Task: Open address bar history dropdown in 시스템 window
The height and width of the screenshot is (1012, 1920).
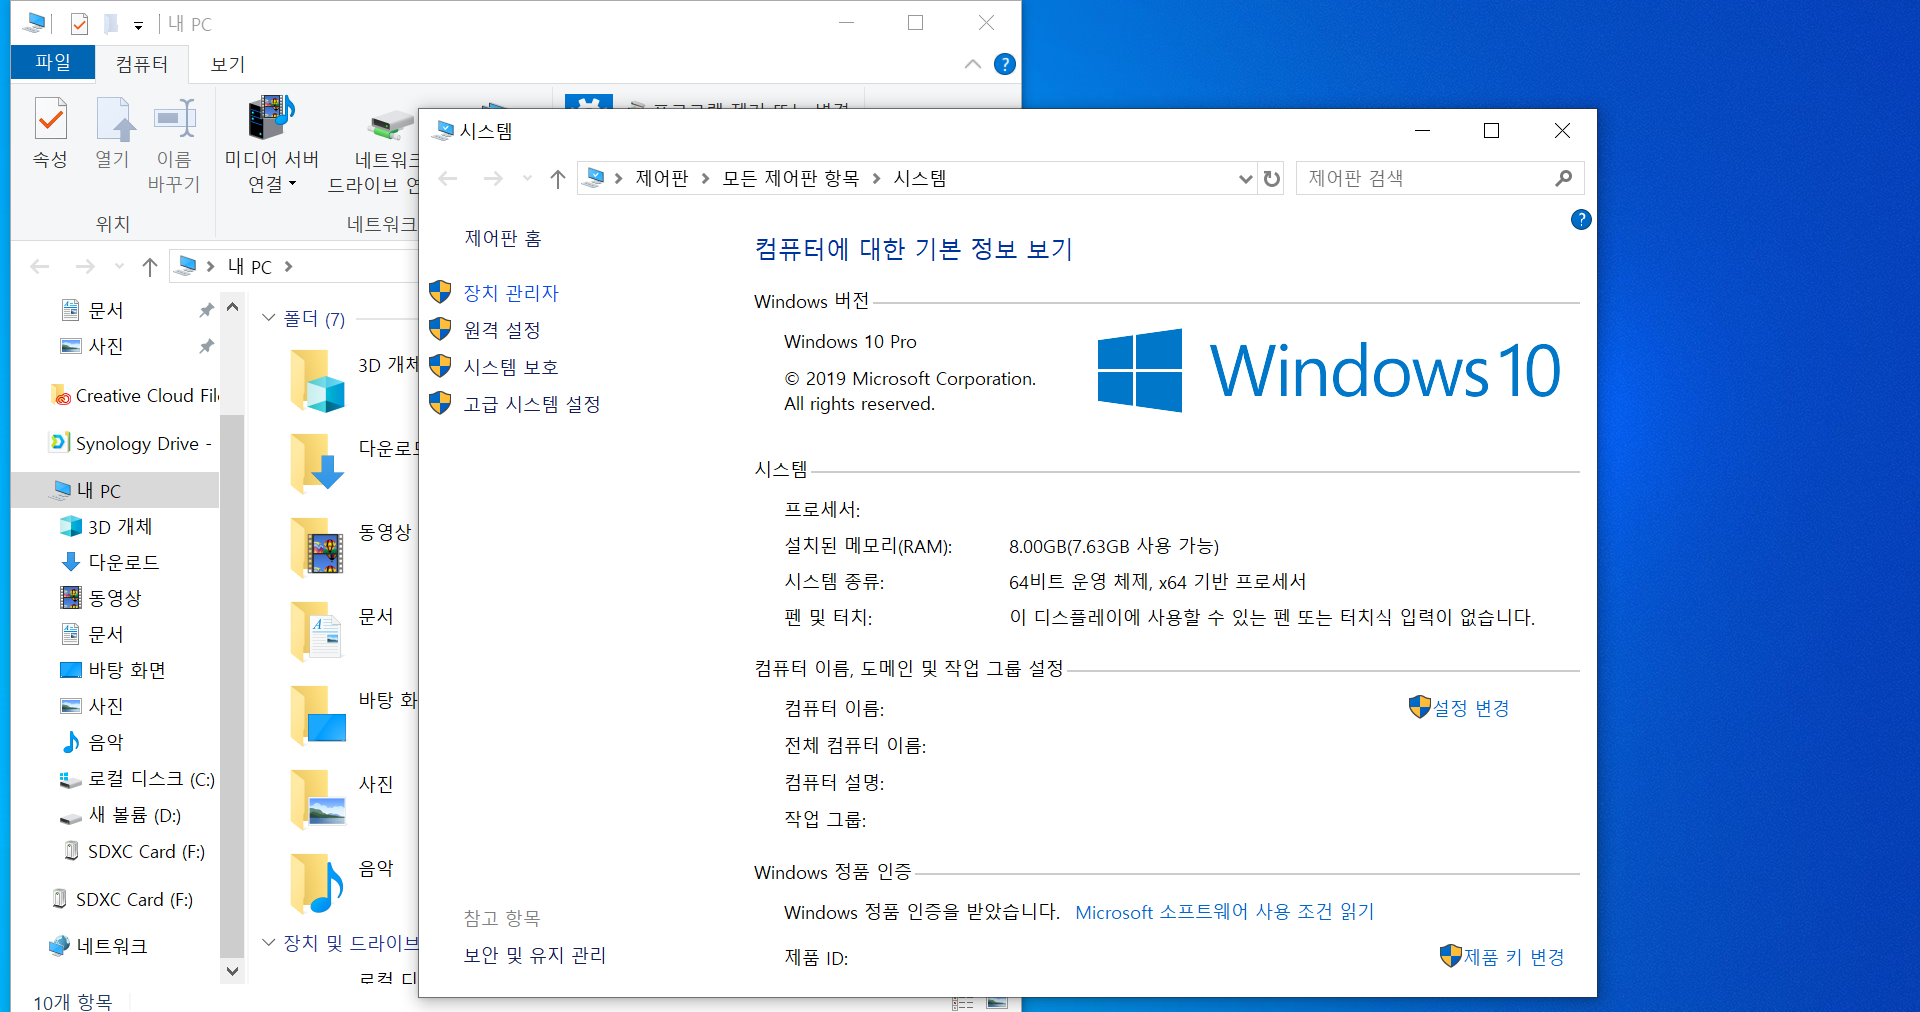Action: tap(1245, 179)
